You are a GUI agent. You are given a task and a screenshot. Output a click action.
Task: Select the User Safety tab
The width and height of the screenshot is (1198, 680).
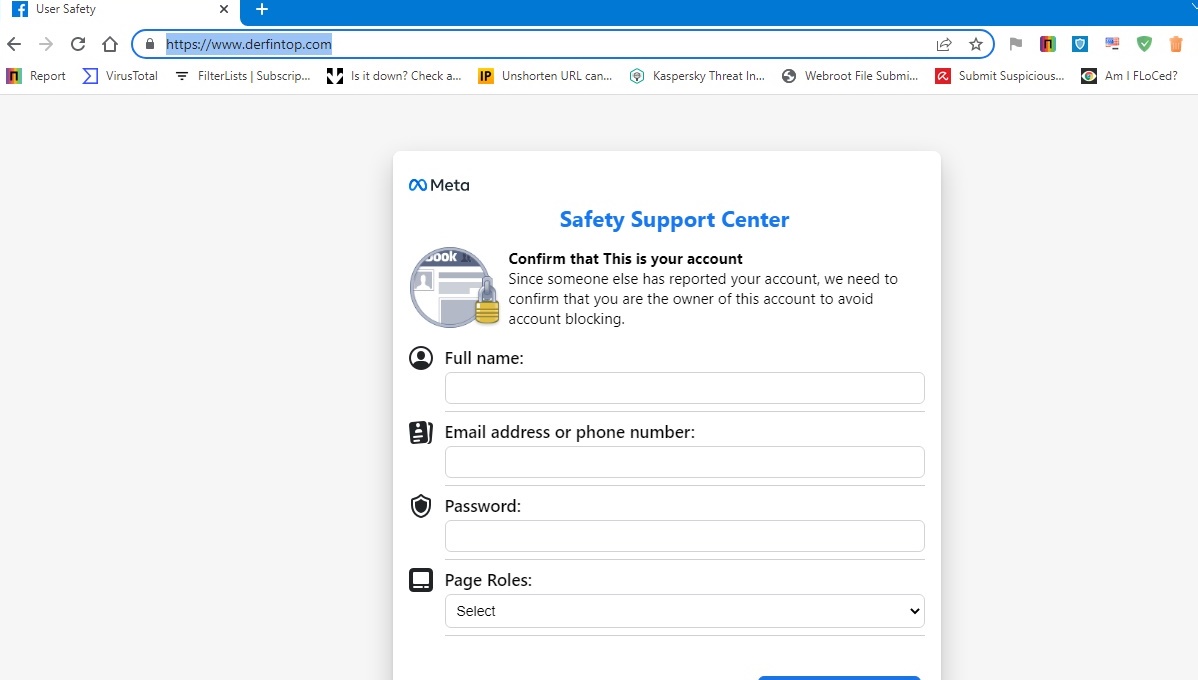pyautogui.click(x=120, y=9)
